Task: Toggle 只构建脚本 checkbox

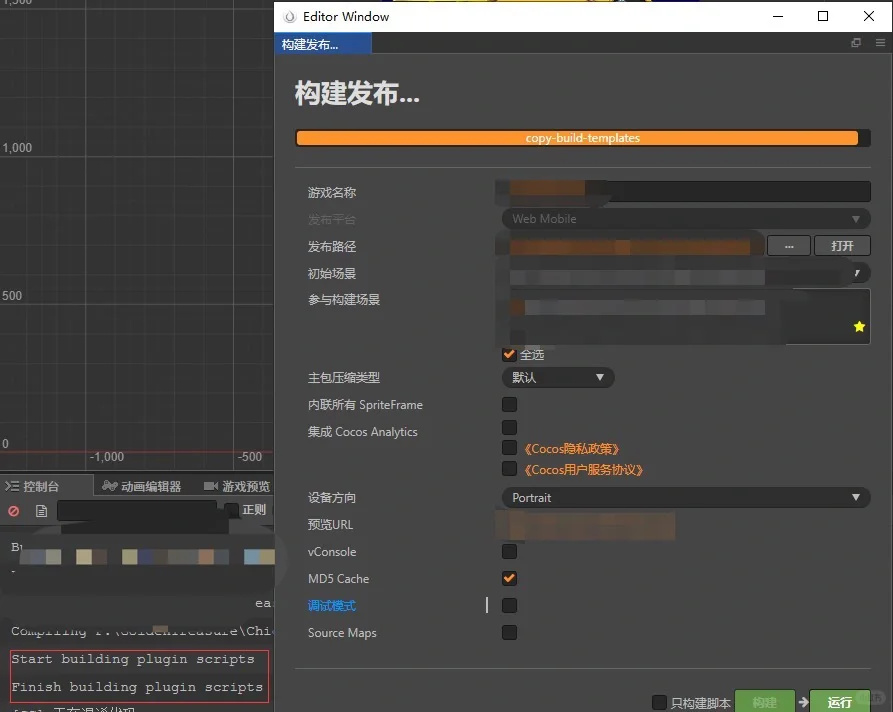Action: (659, 702)
